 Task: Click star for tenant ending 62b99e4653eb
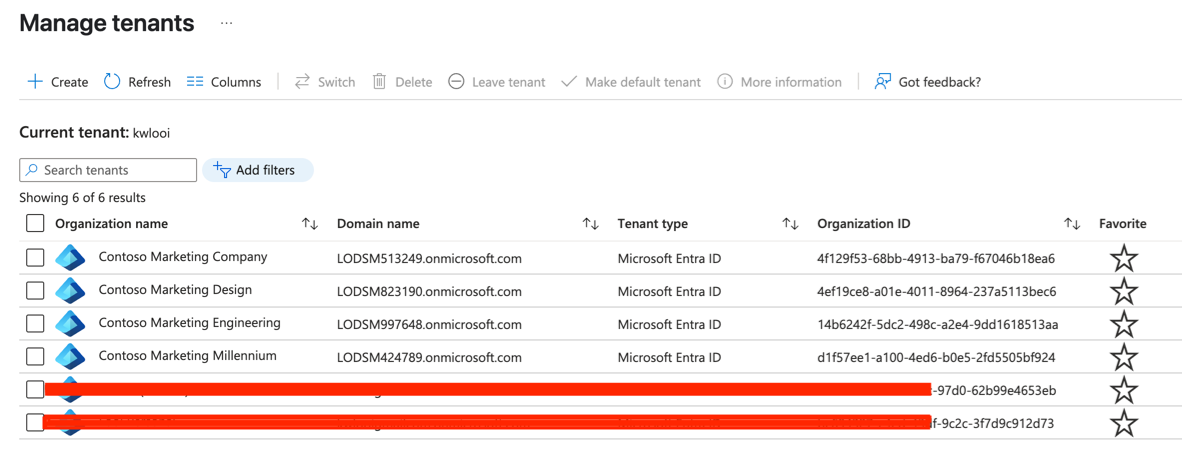tap(1124, 390)
